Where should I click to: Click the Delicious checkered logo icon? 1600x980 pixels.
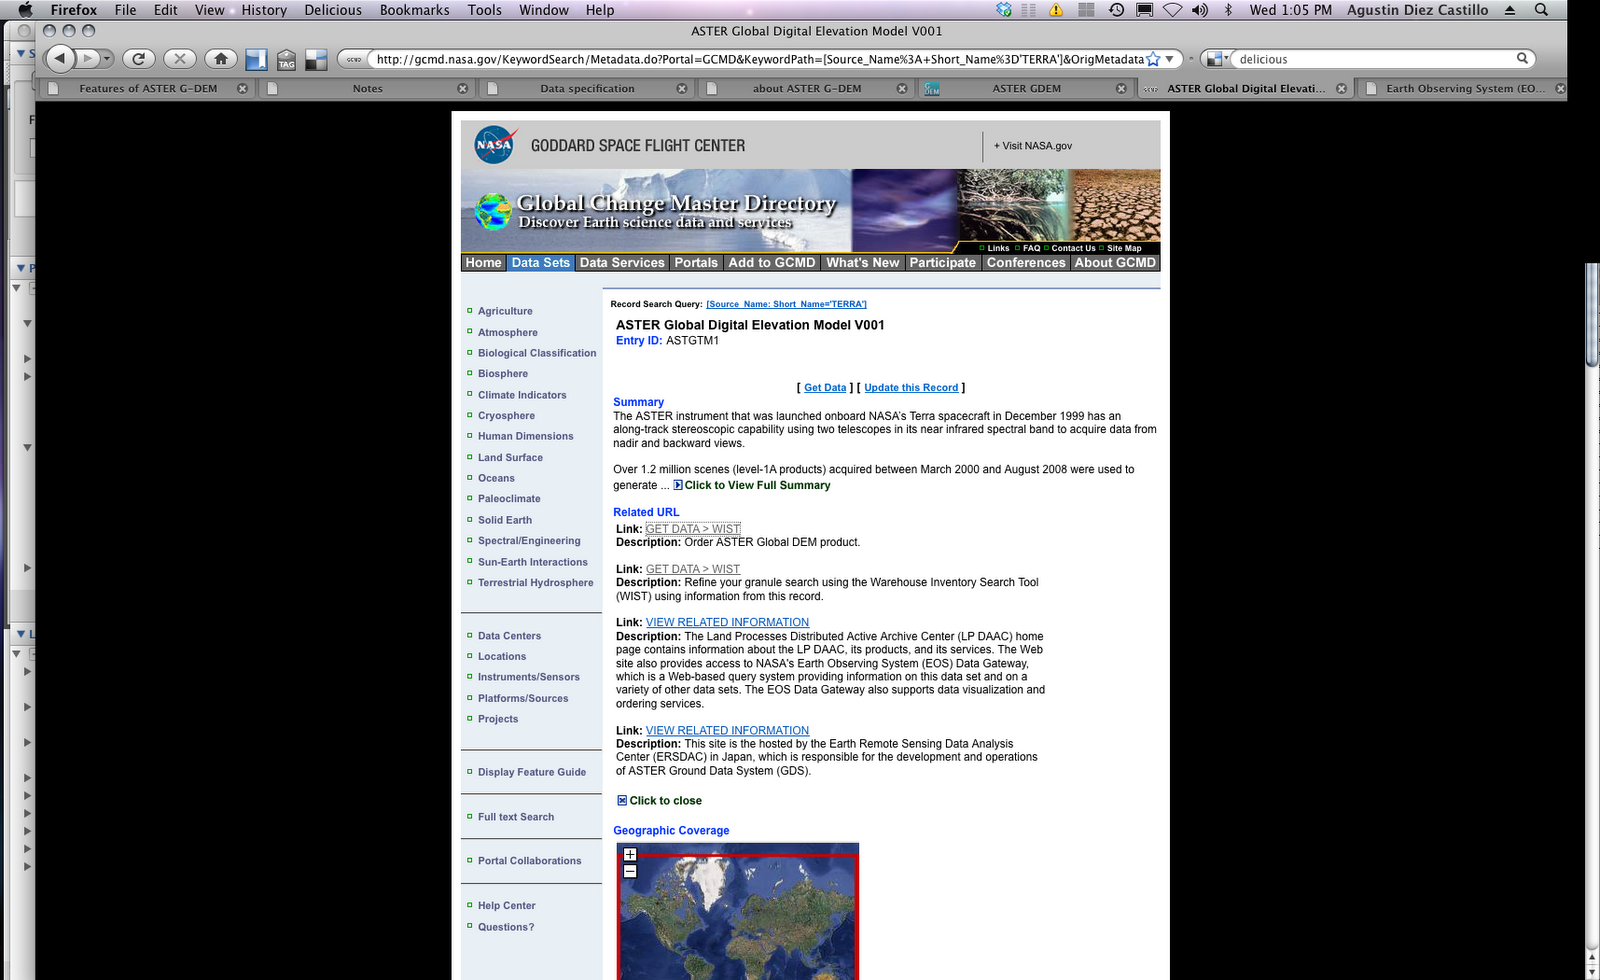click(x=316, y=60)
